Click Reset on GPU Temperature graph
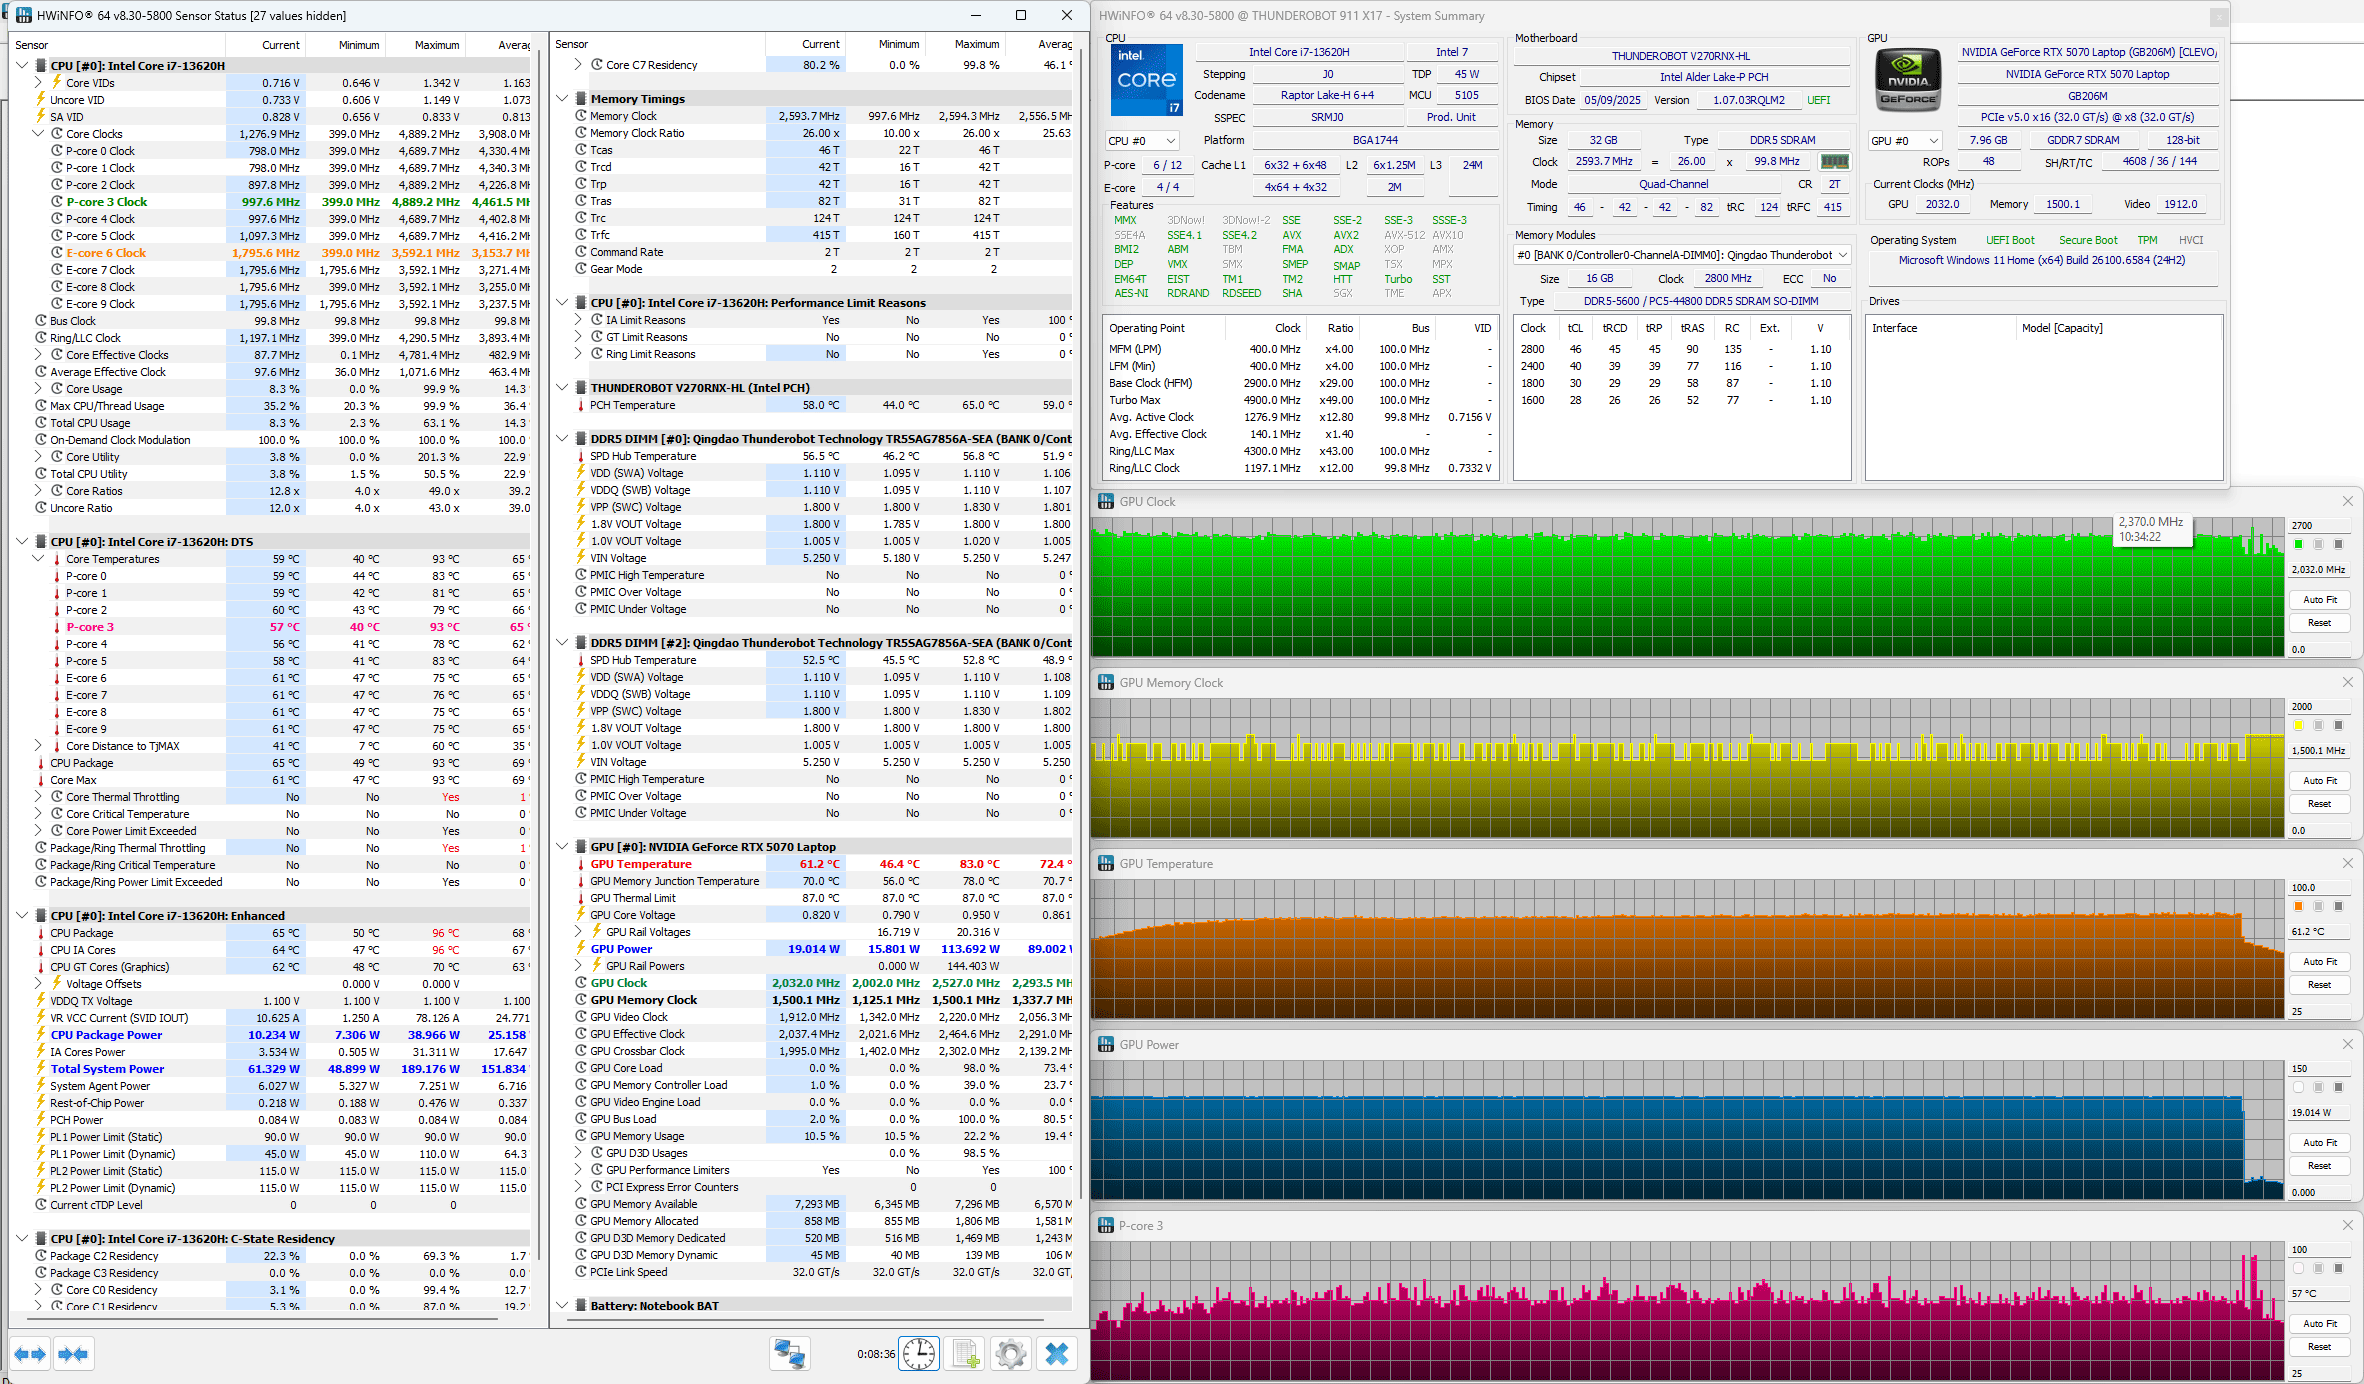Screen dimensions: 2364x1384 2319,985
